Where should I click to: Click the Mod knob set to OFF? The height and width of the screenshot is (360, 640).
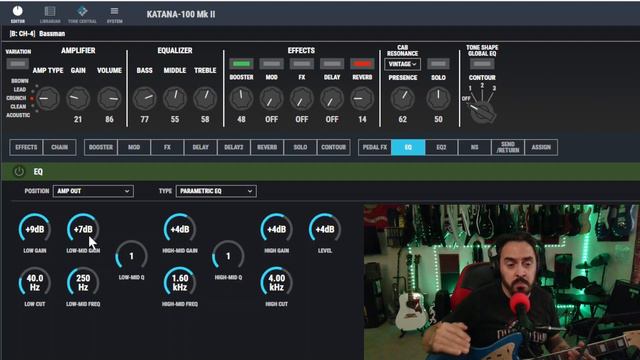pos(271,98)
